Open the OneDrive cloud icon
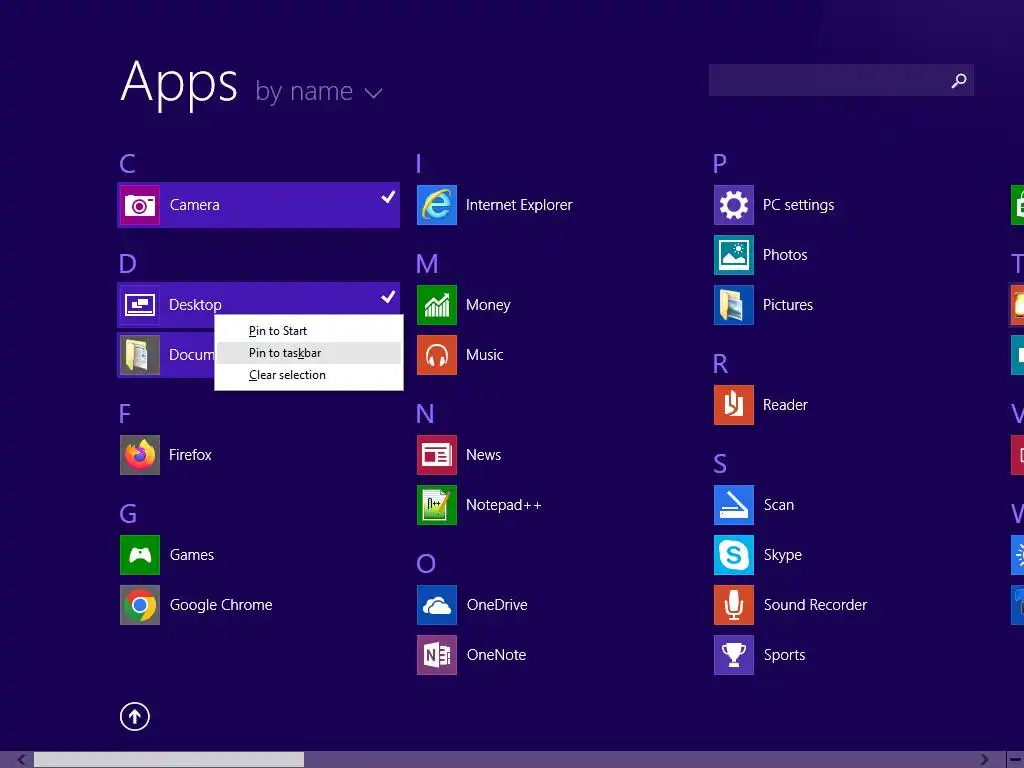The image size is (1024, 768). pos(437,605)
